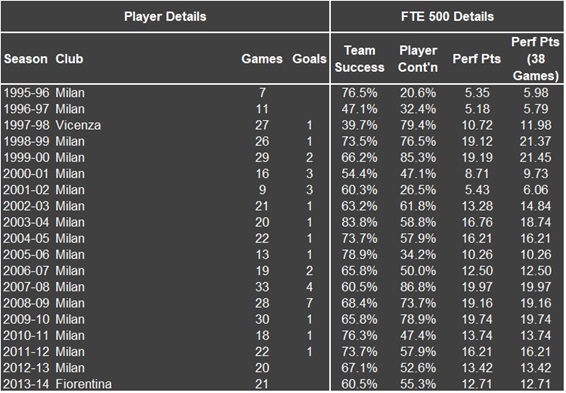The height and width of the screenshot is (393, 566).
Task: Select the 86.8% player contribution cell
Action: coord(418,287)
